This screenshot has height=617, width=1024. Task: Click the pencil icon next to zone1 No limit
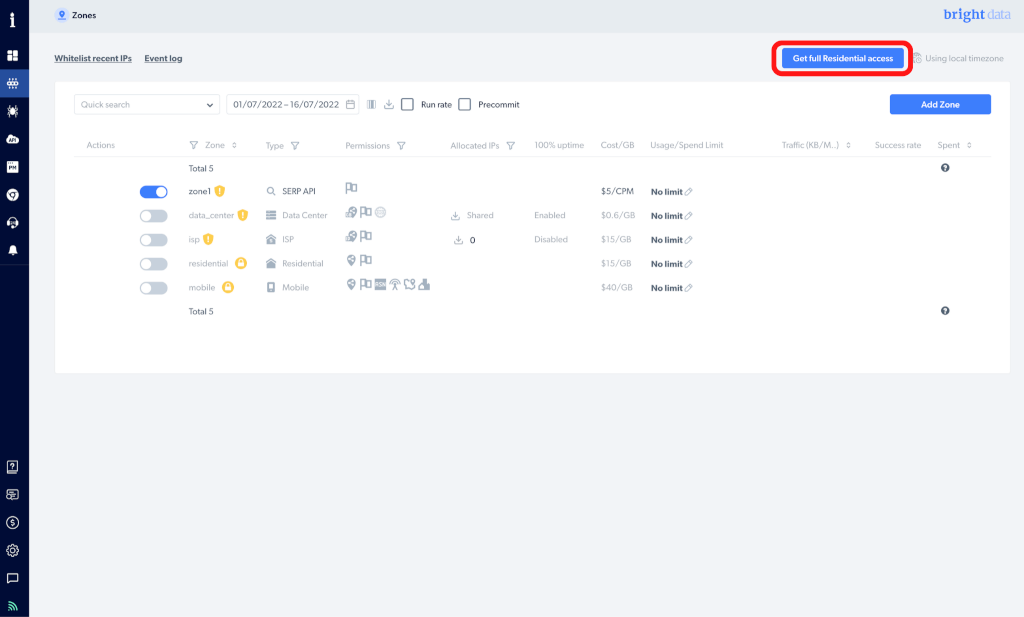point(689,191)
